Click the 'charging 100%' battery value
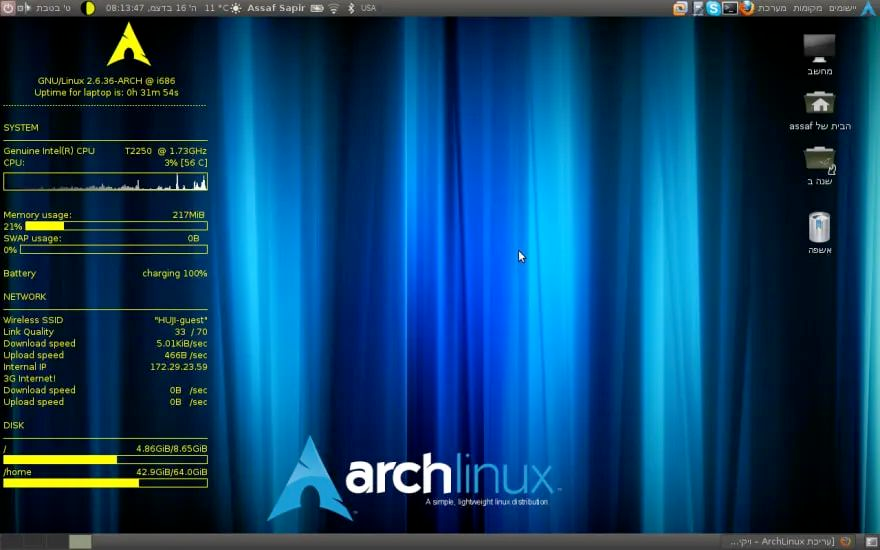The width and height of the screenshot is (880, 550). tap(175, 273)
